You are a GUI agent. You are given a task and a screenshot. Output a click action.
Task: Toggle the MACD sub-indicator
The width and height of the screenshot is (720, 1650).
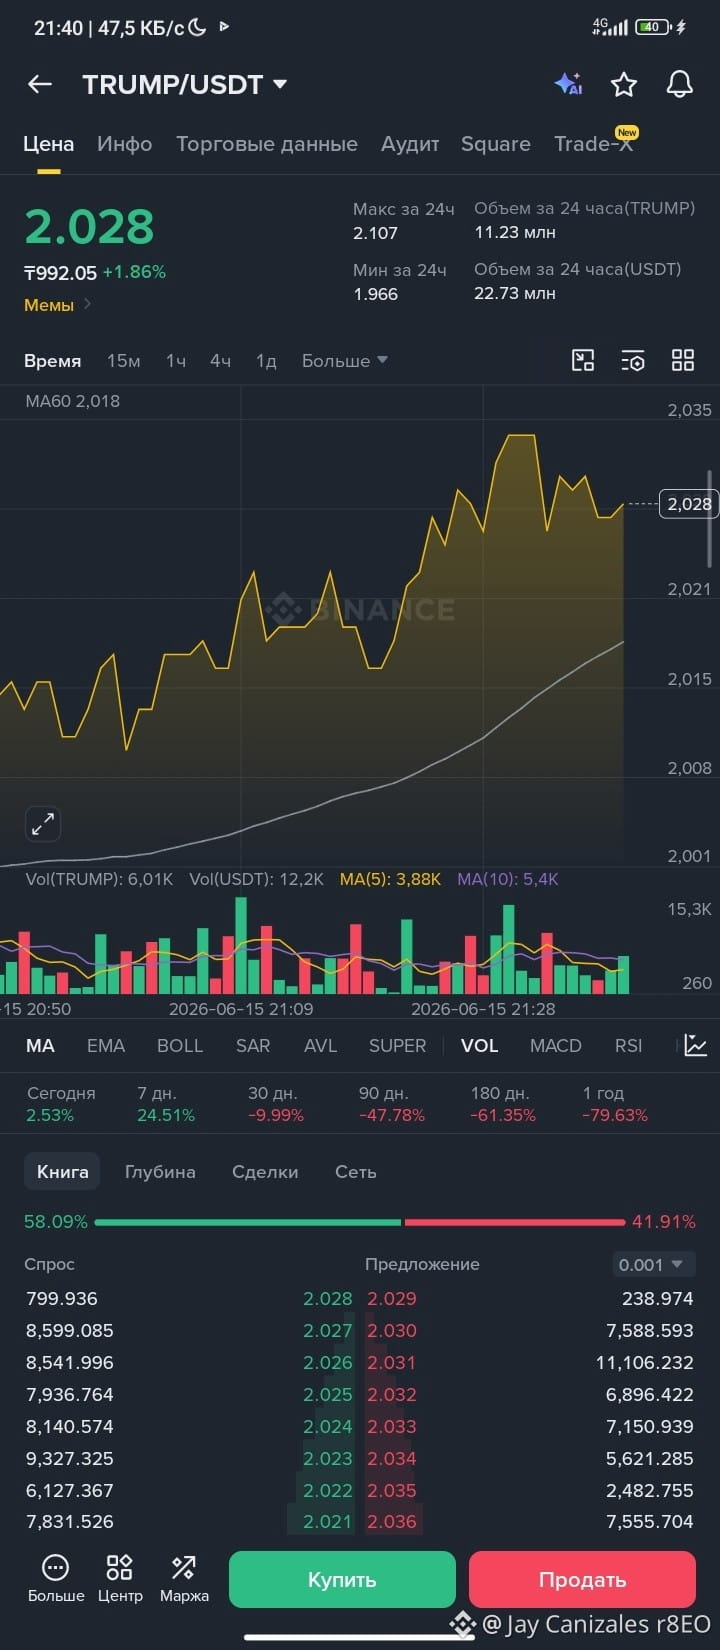coord(556,1046)
